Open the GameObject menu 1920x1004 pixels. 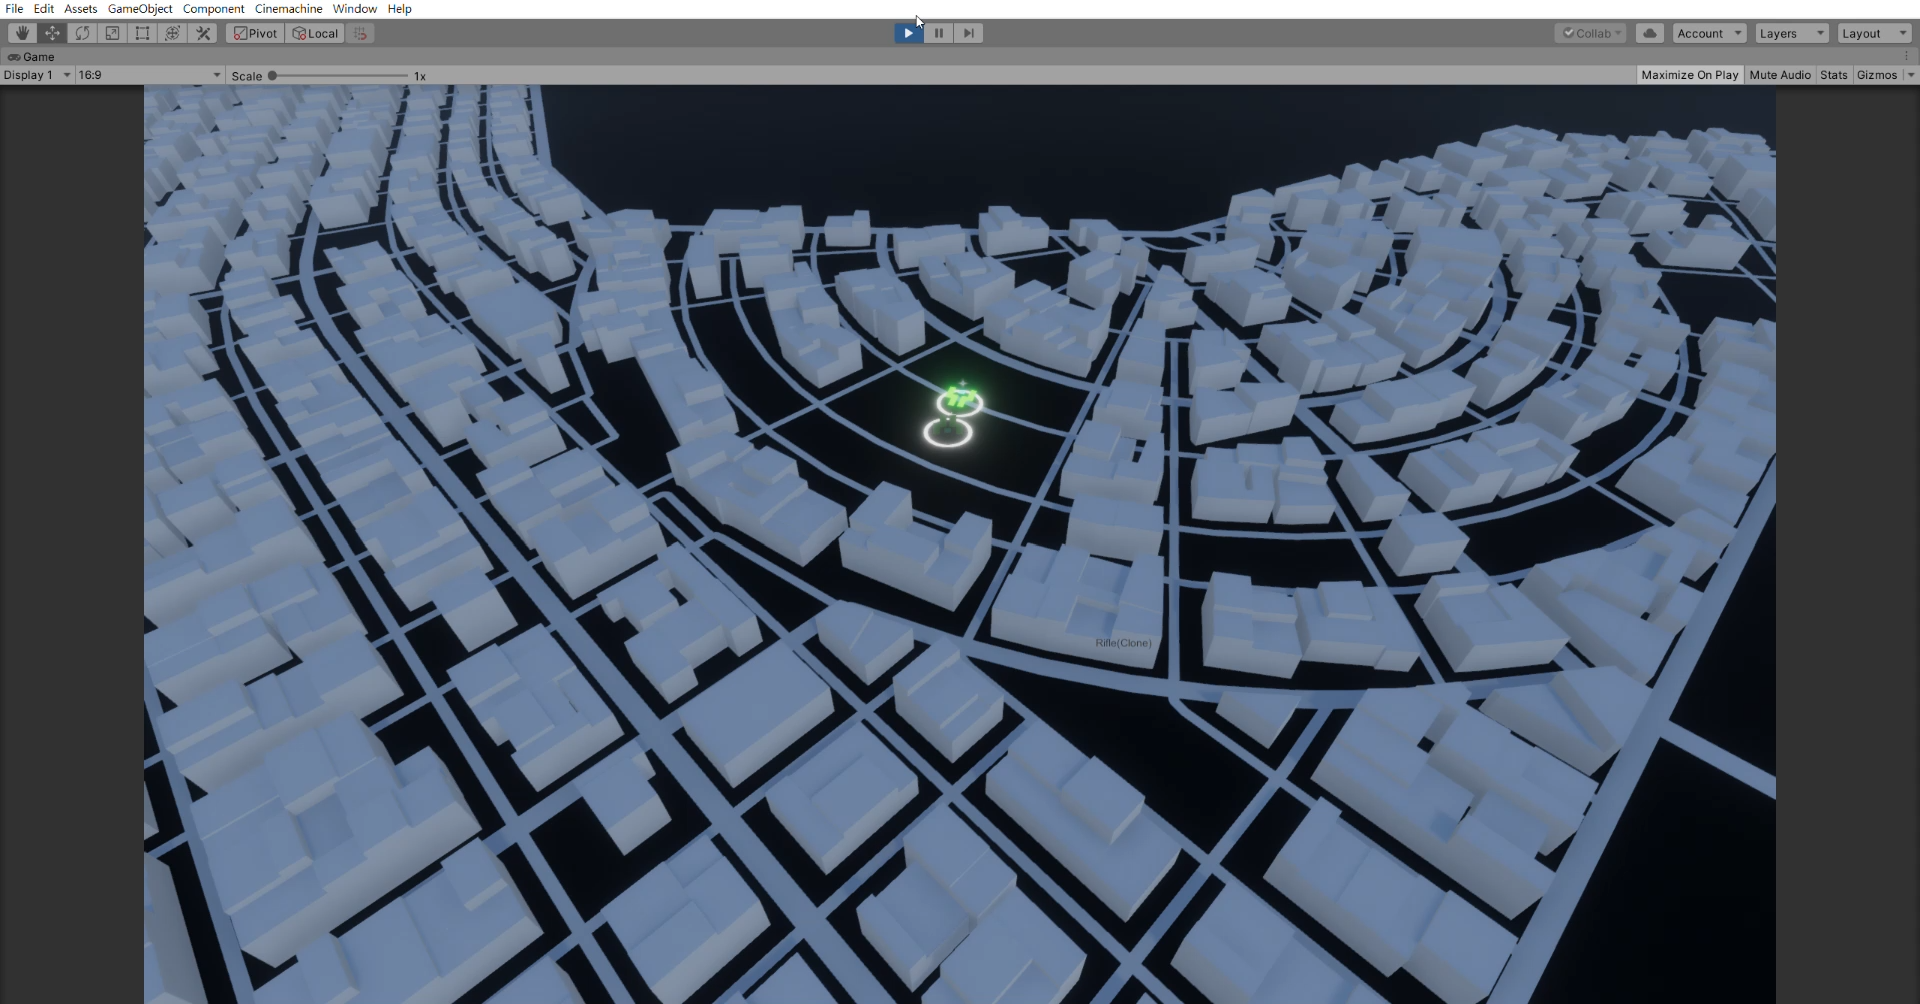[140, 9]
